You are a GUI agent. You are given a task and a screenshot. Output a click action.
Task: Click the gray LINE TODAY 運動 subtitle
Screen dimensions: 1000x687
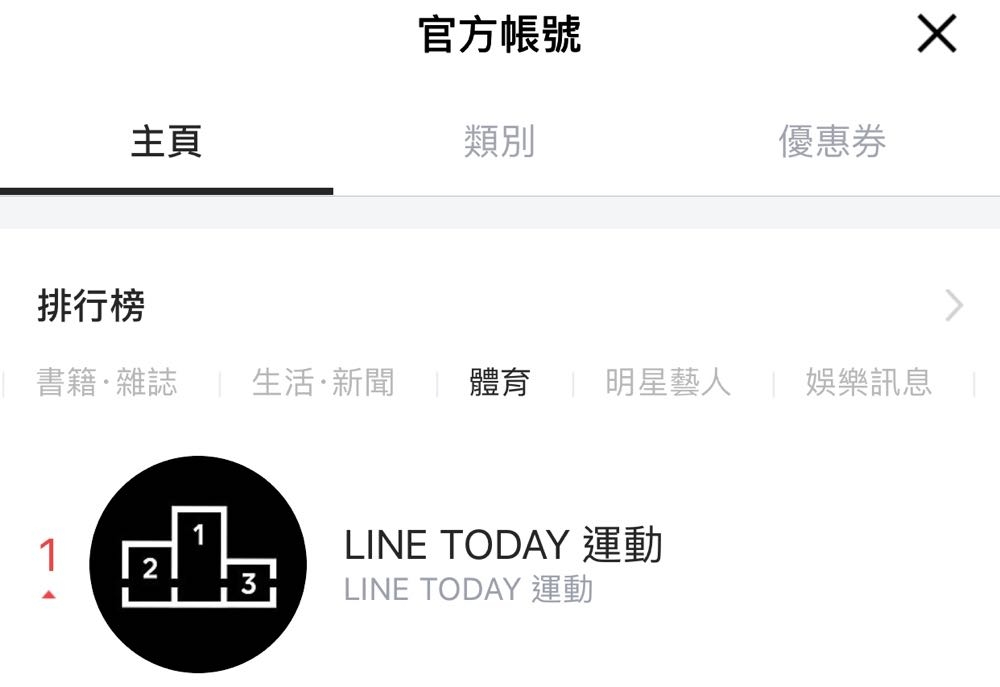tap(469, 589)
